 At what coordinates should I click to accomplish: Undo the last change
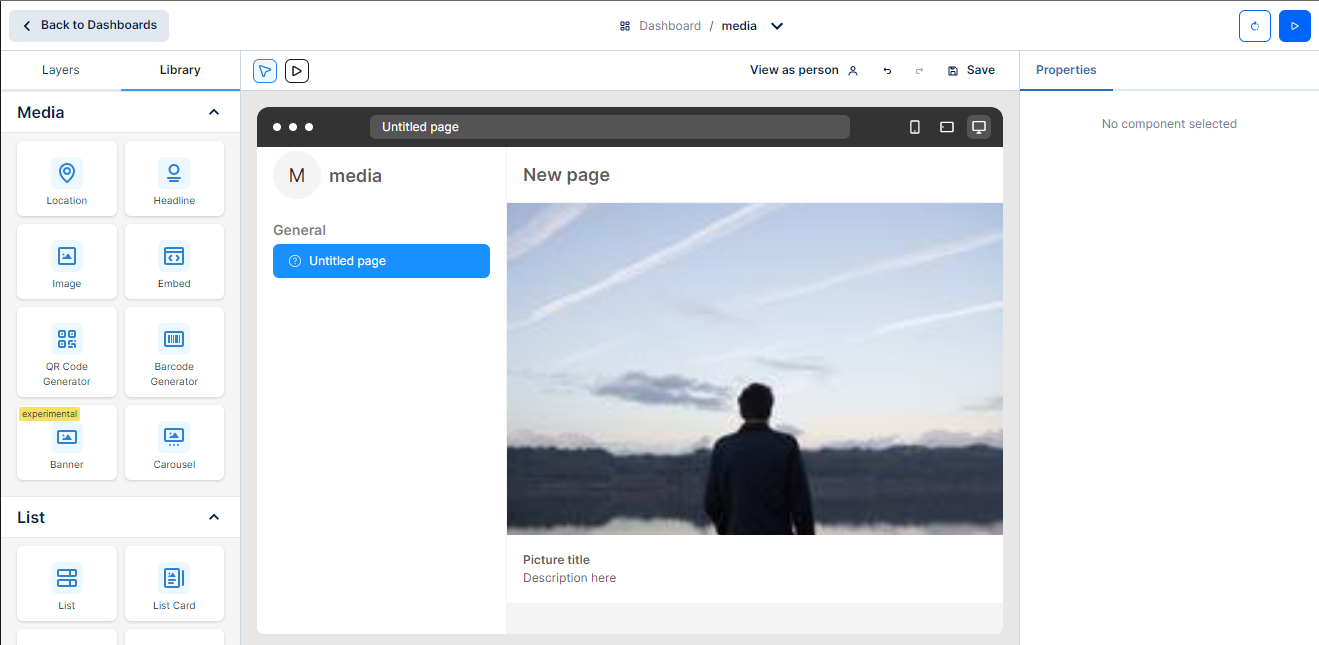[887, 71]
